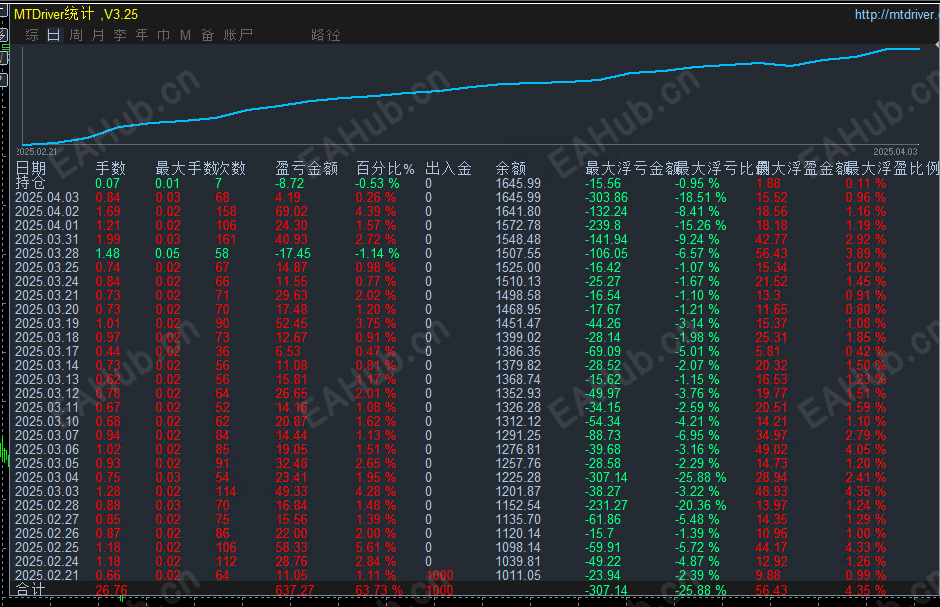Select the 日 daily statistics tab
Image resolution: width=940 pixels, height=607 pixels.
pyautogui.click(x=53, y=35)
